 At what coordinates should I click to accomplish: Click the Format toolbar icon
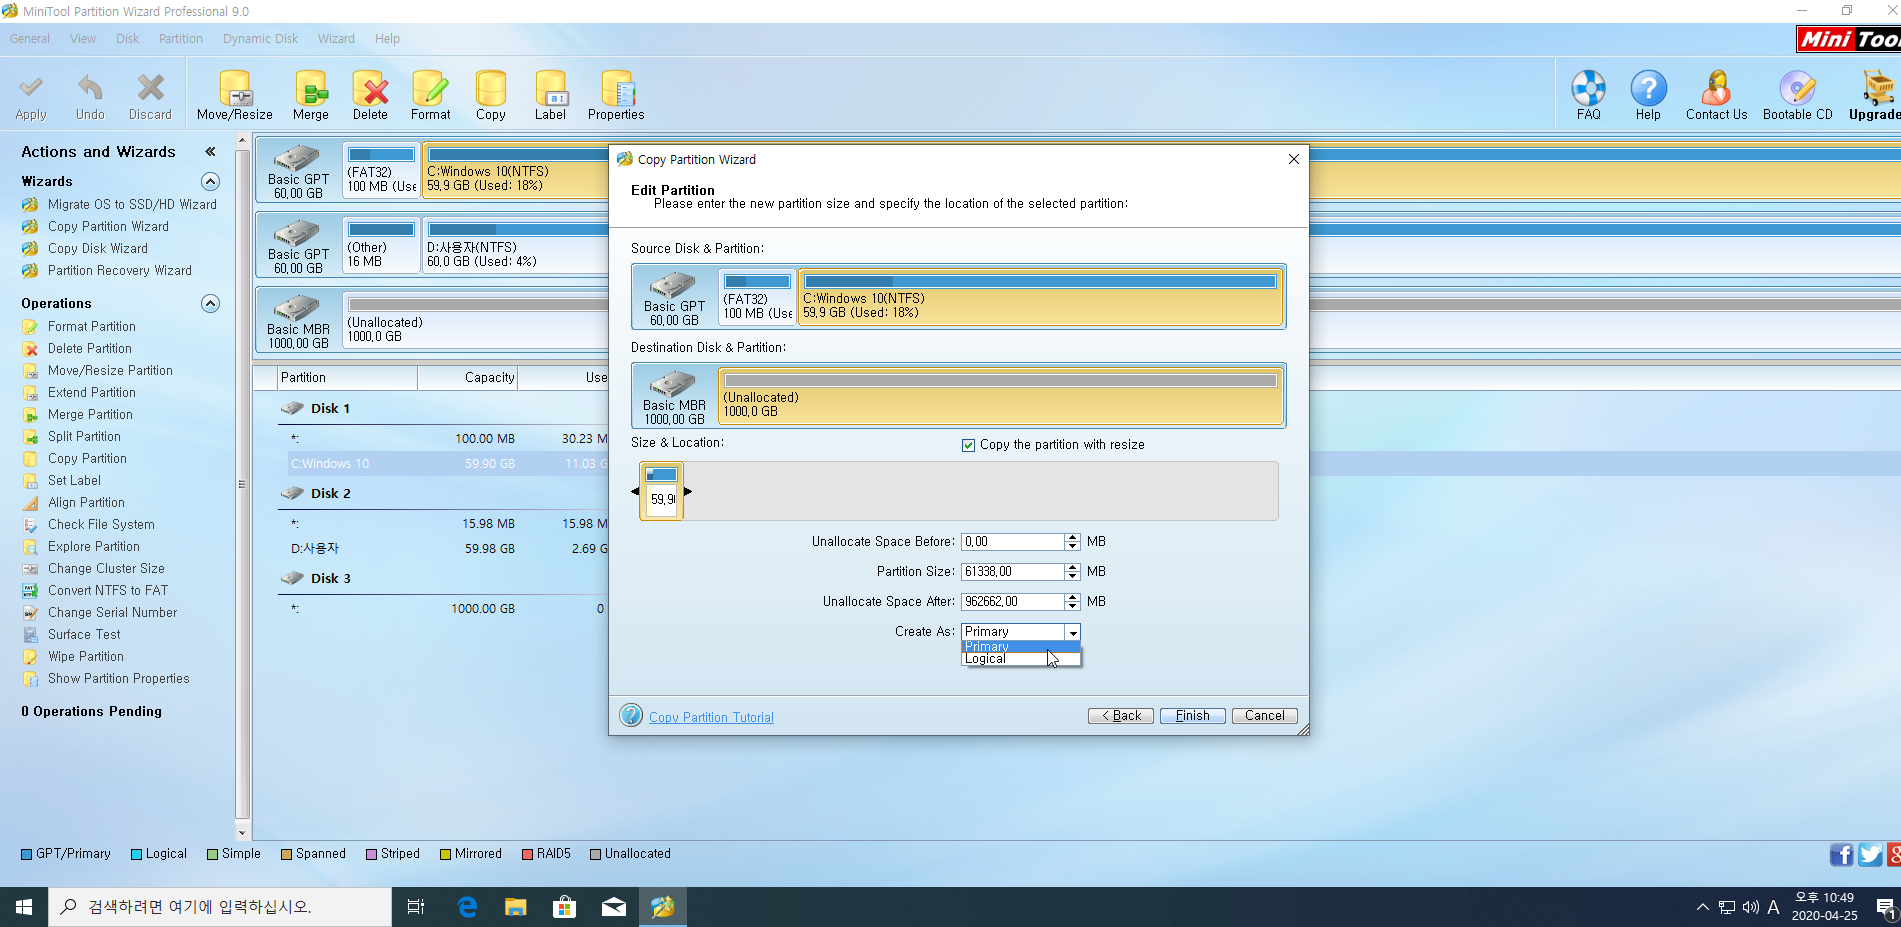(x=430, y=96)
